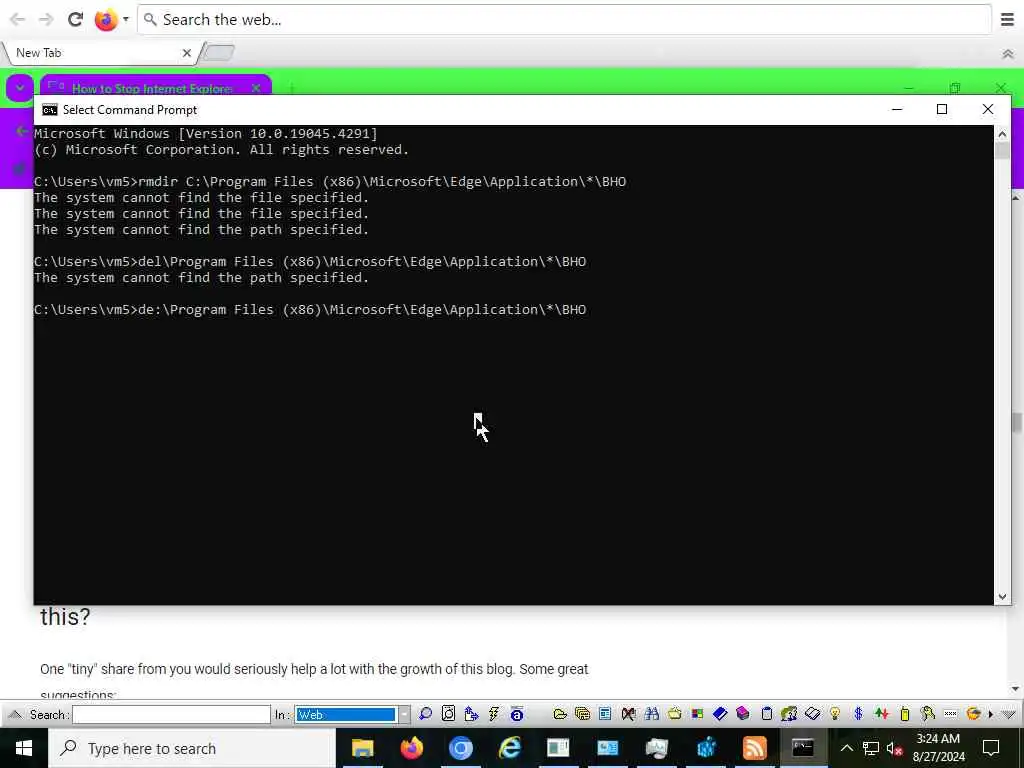Open the orange RSS feed taskbar app
Viewport: 1024px width, 768px height.
click(x=754, y=748)
